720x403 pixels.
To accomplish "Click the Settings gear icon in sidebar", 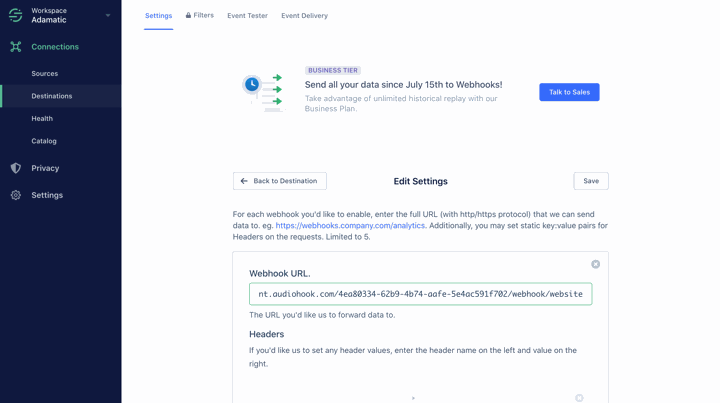I will point(16,195).
